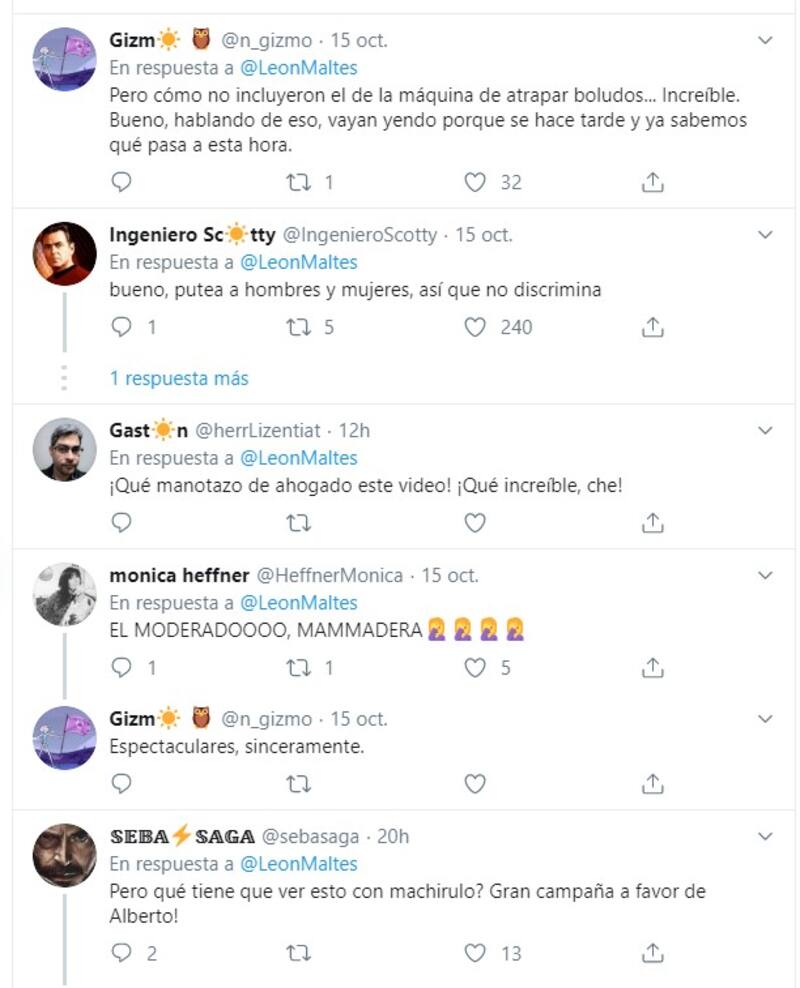
Task: Open more-options chevron on Gastón's tweet
Action: pyautogui.click(x=765, y=431)
